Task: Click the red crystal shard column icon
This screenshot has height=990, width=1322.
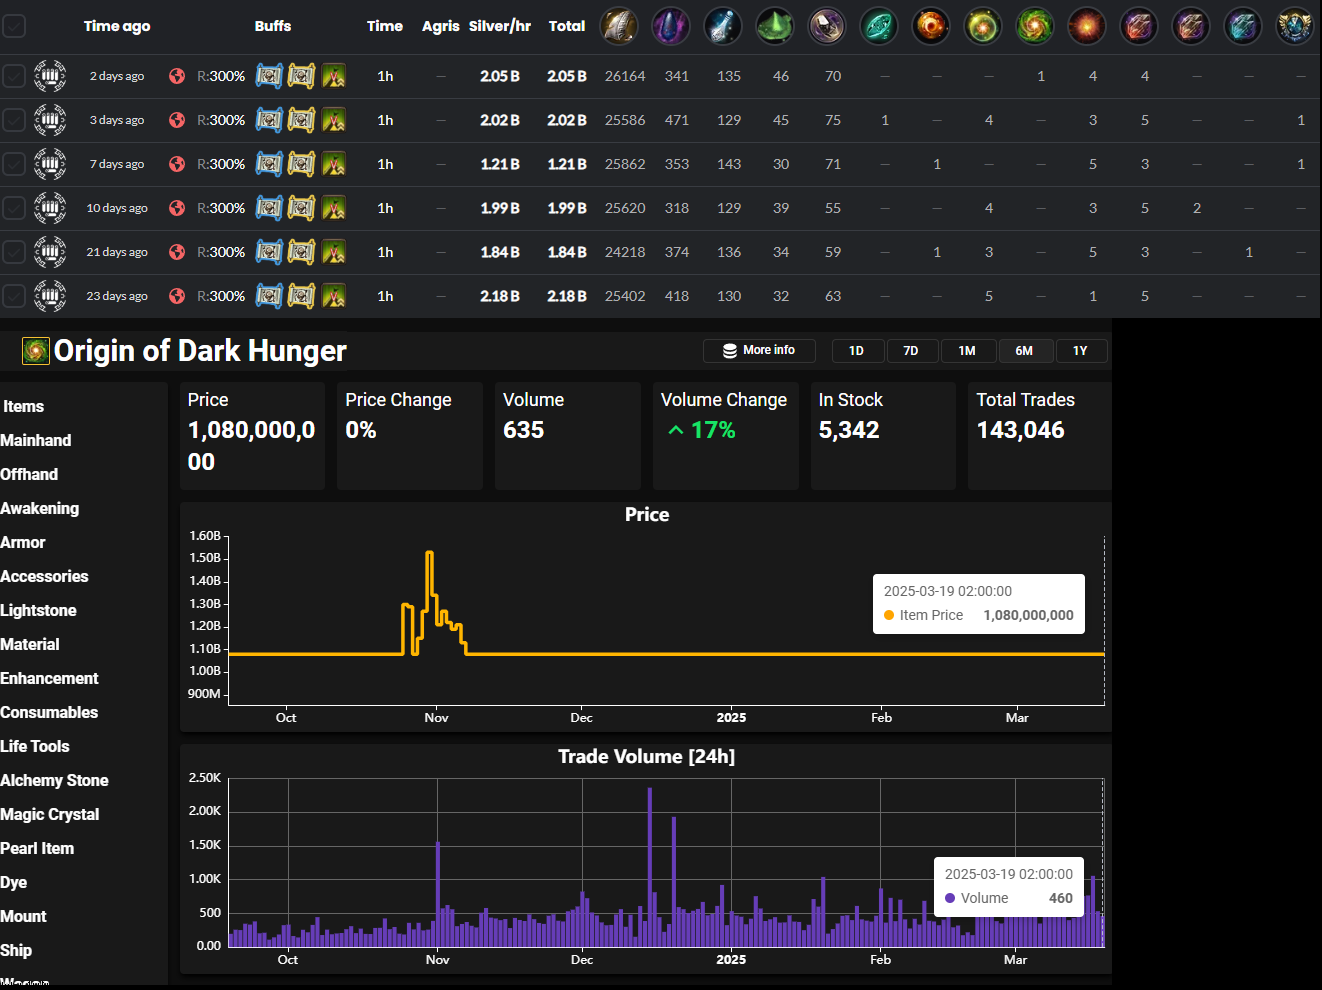Action: pos(1139,26)
